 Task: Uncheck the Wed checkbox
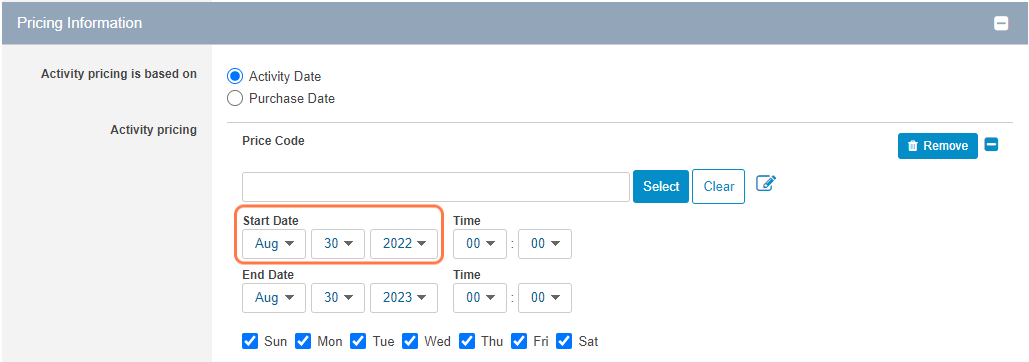[410, 341]
